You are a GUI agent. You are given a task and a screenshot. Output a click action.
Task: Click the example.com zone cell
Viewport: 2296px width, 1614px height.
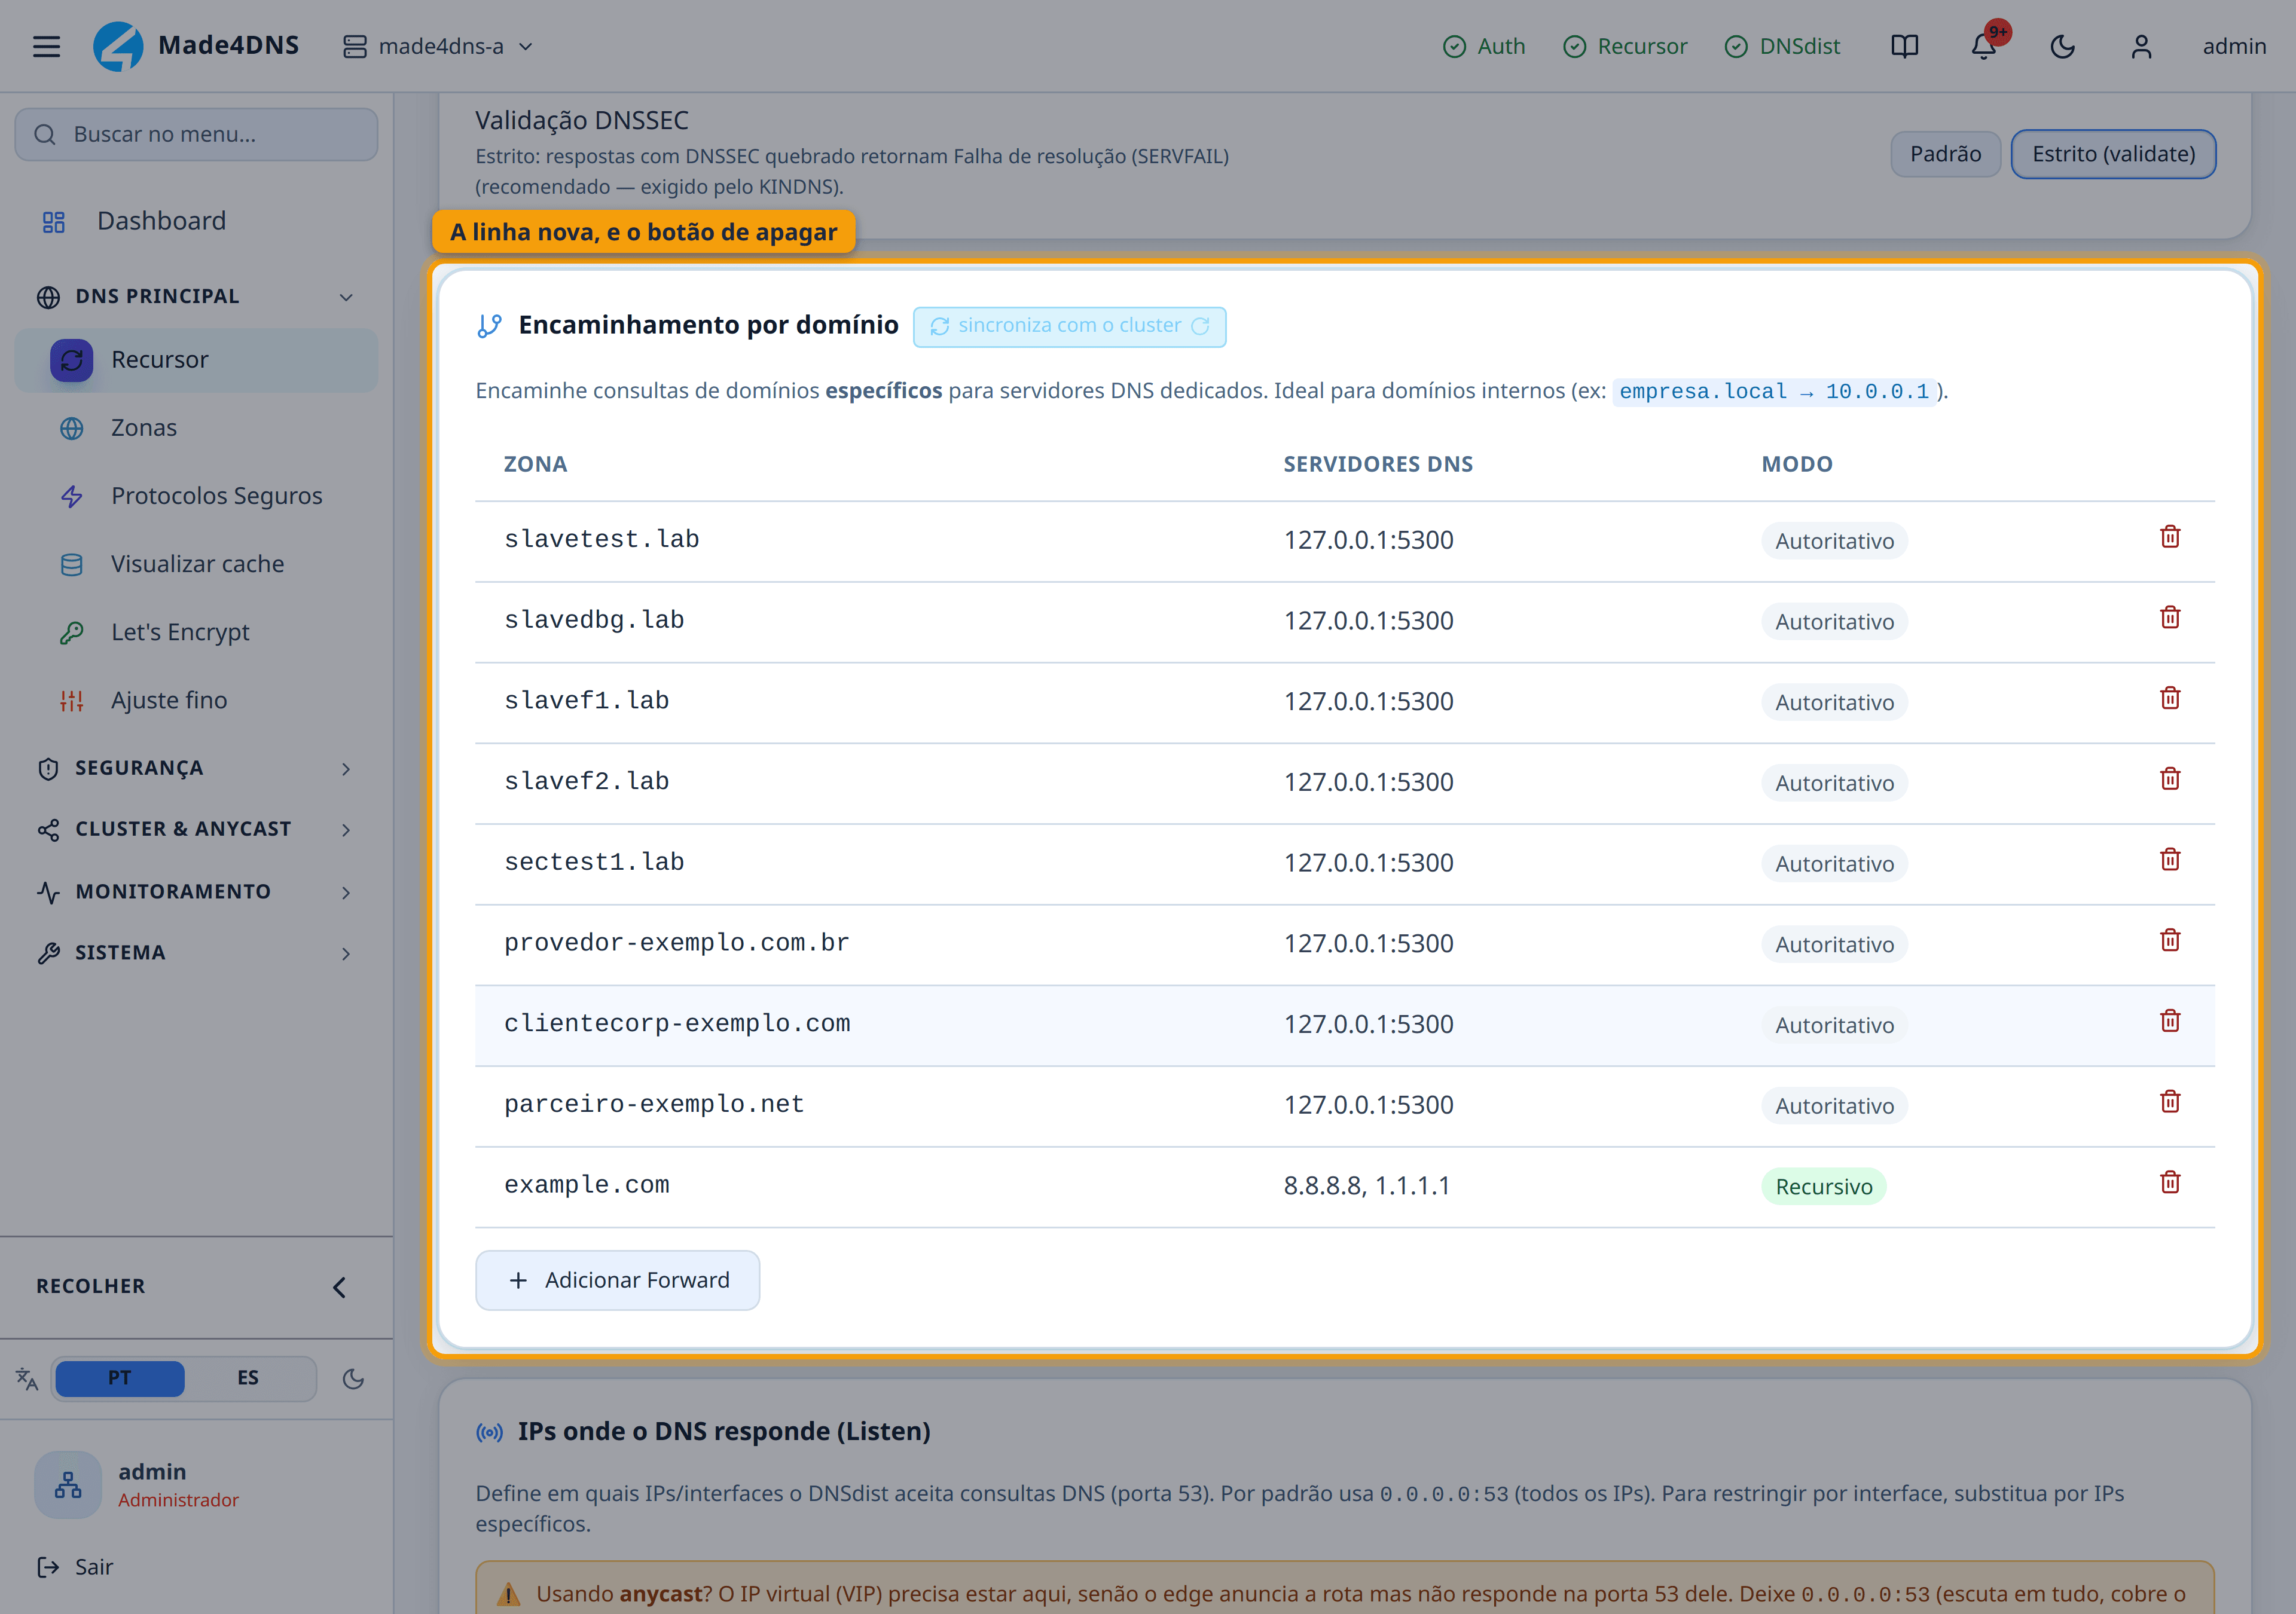(x=586, y=1186)
